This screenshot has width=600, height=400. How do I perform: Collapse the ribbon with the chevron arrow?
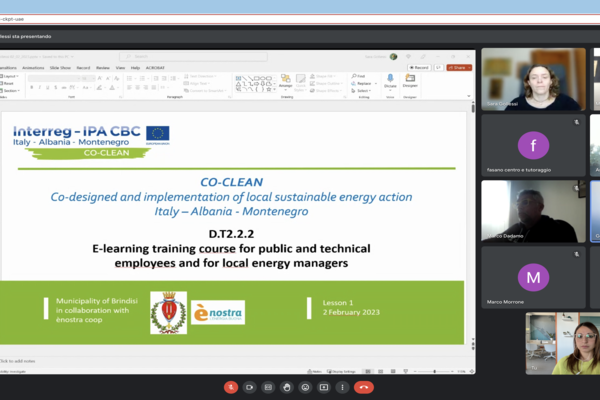click(469, 96)
